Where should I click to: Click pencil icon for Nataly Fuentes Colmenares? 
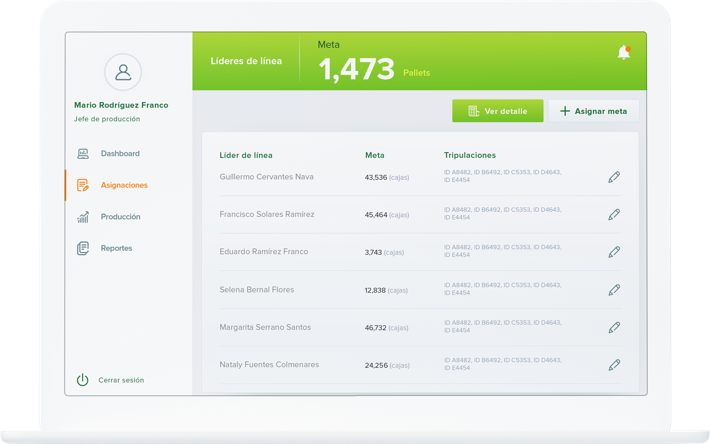(x=614, y=365)
